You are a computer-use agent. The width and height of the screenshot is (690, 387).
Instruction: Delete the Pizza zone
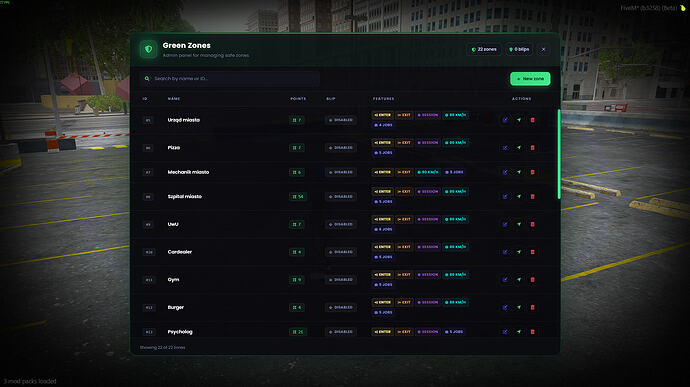[532, 147]
